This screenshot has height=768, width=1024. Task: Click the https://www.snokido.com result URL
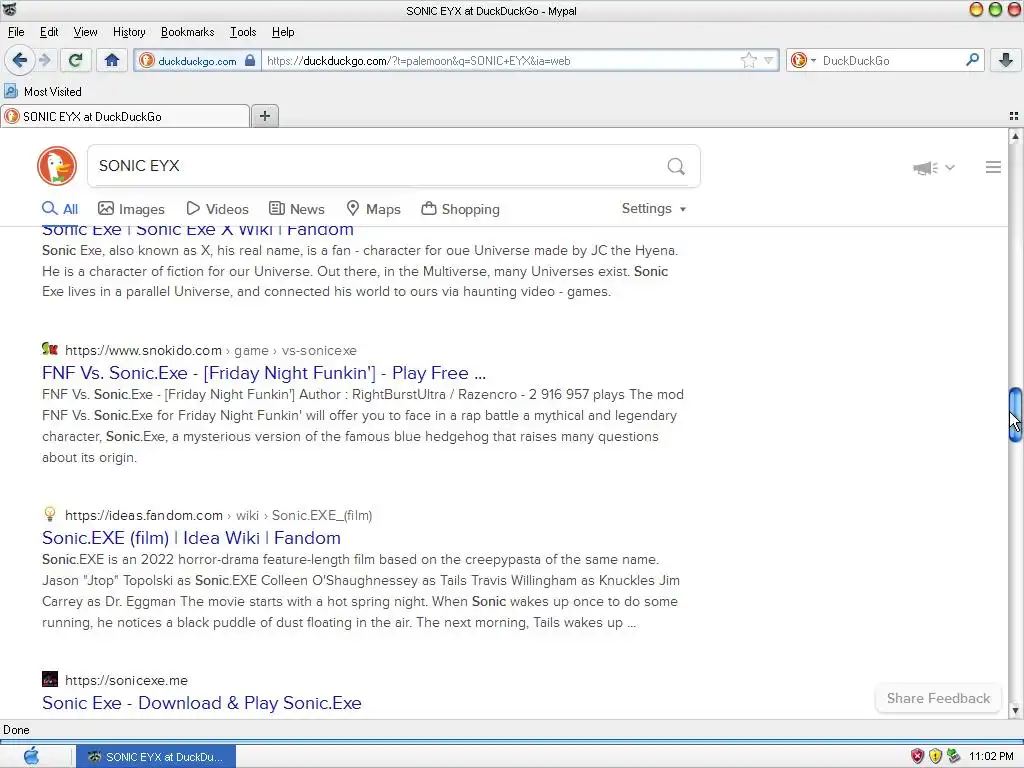click(143, 350)
